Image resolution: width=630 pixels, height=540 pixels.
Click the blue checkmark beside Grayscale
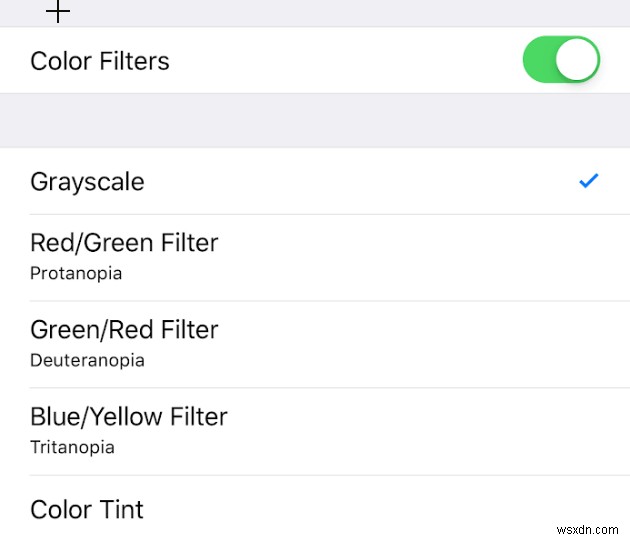589,181
